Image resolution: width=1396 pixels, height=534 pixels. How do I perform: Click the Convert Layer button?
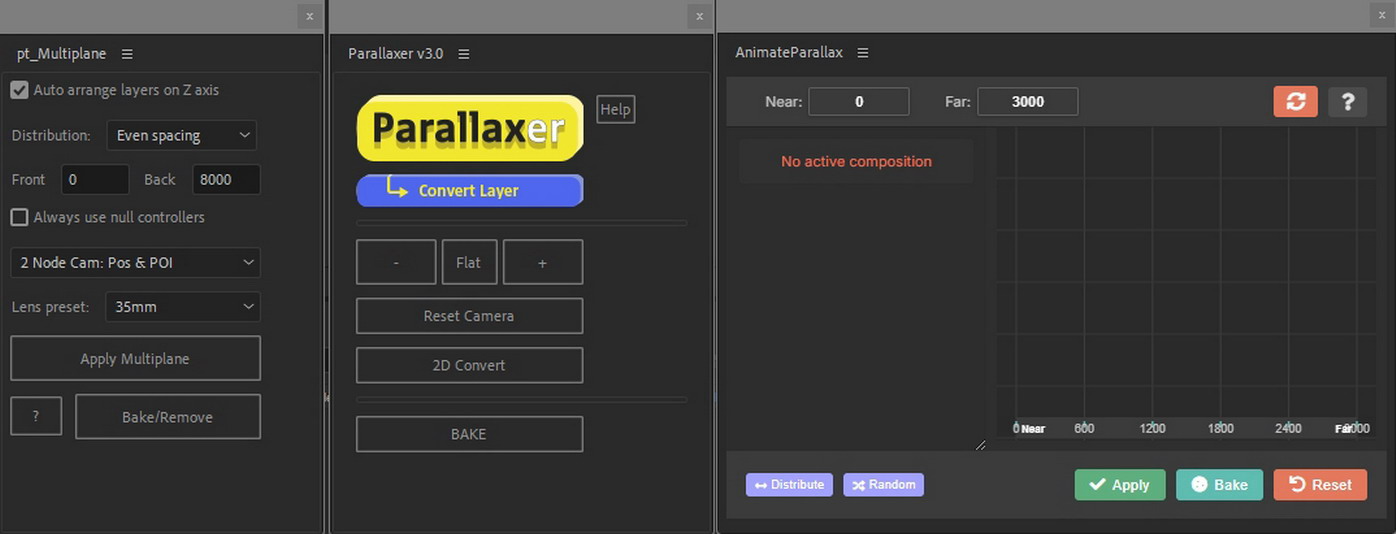point(470,190)
